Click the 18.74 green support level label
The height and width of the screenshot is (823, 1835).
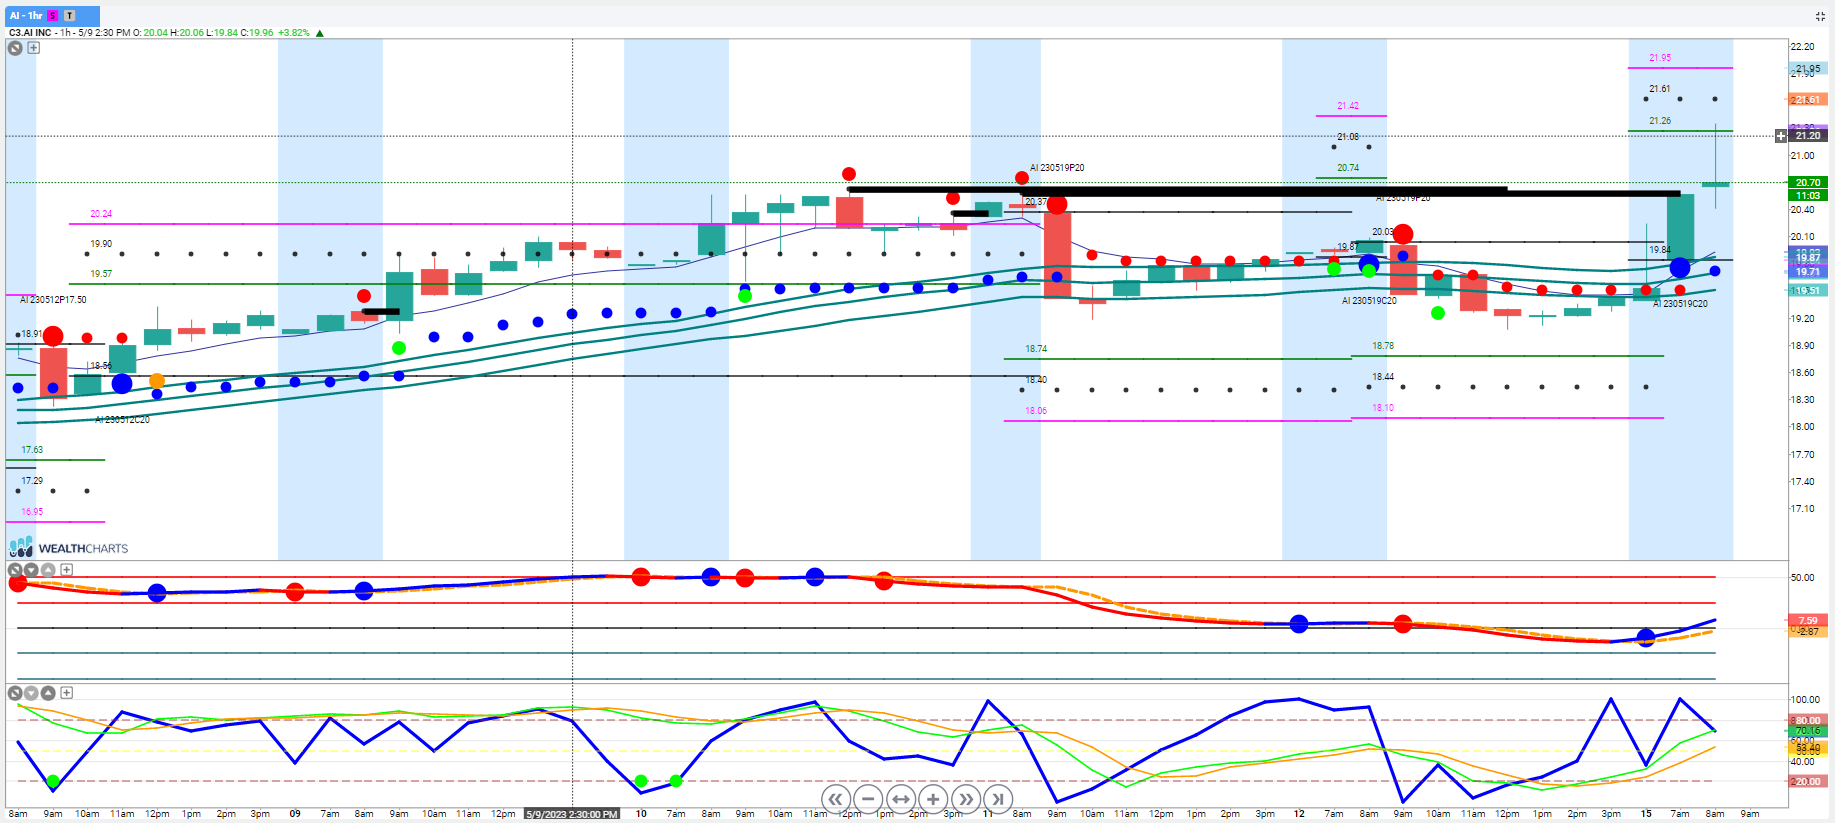point(1036,349)
